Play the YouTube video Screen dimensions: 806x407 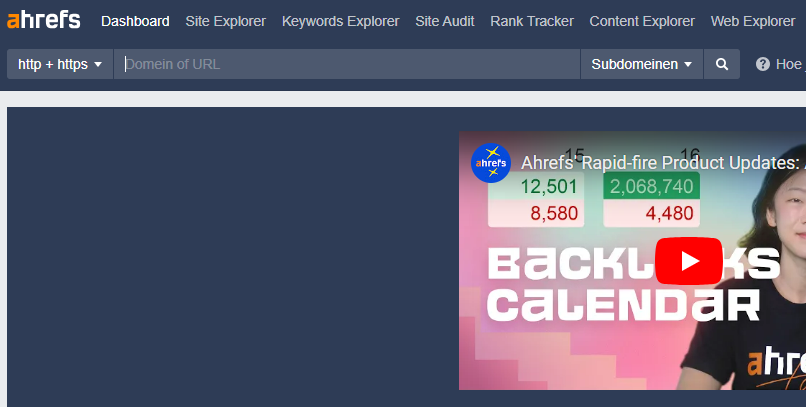[x=689, y=261]
